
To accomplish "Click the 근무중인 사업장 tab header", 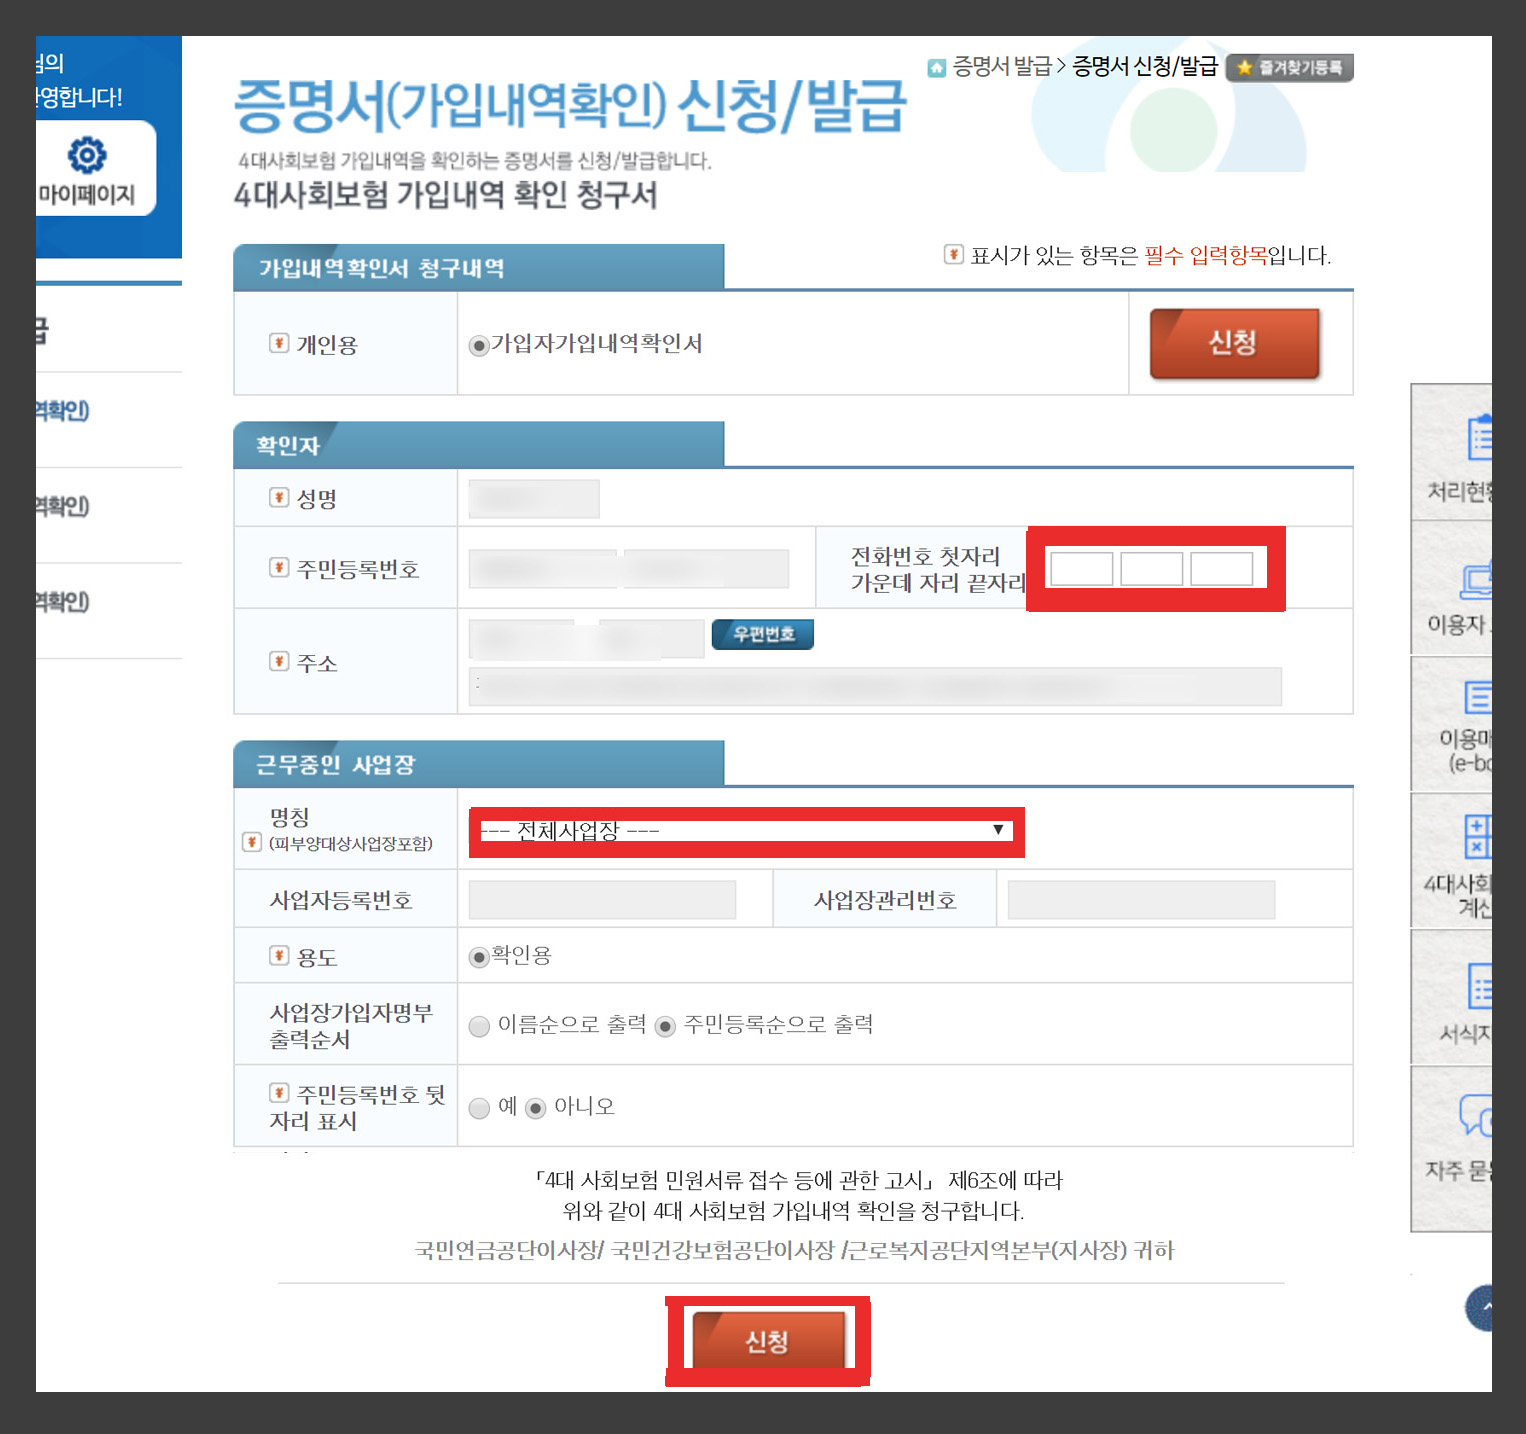I will (x=479, y=764).
